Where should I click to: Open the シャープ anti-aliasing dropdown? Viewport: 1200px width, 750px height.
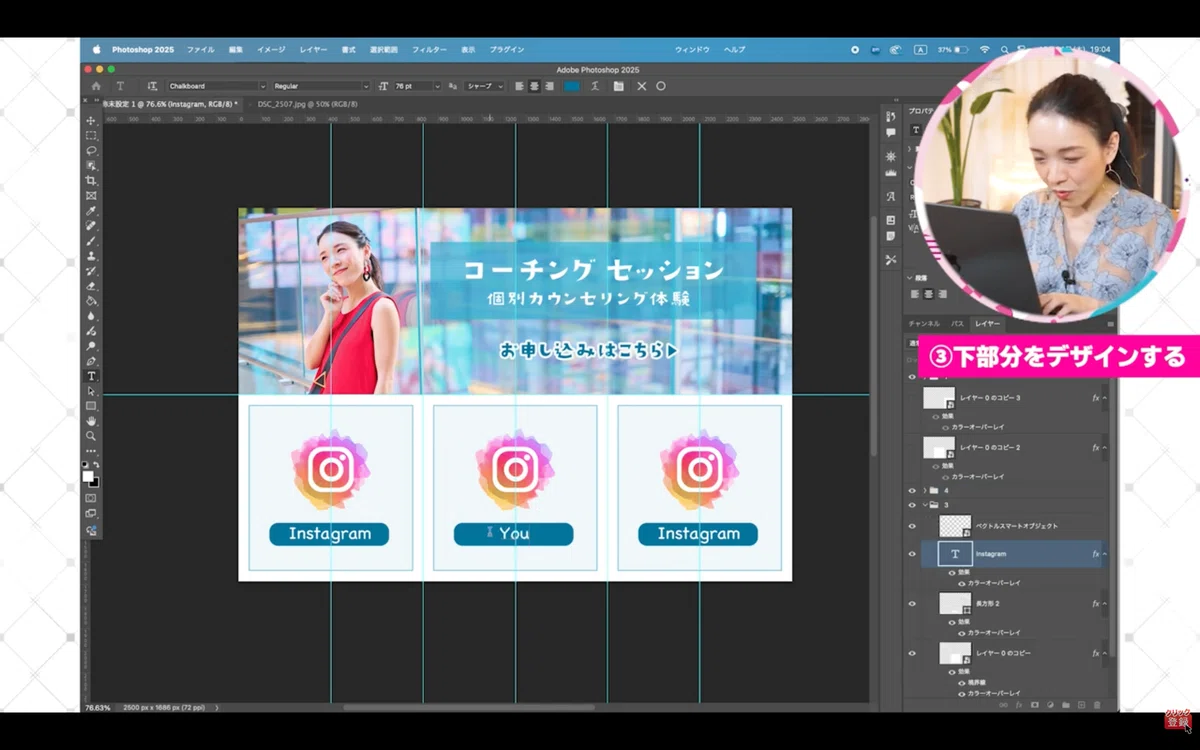click(485, 86)
